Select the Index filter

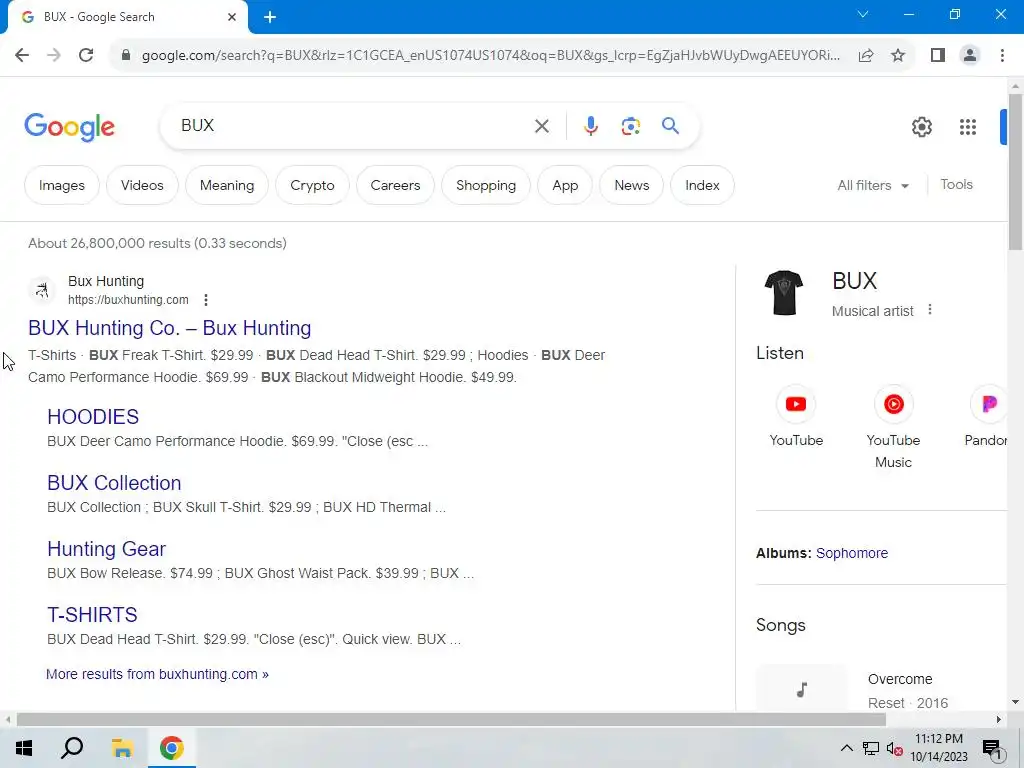pos(702,185)
